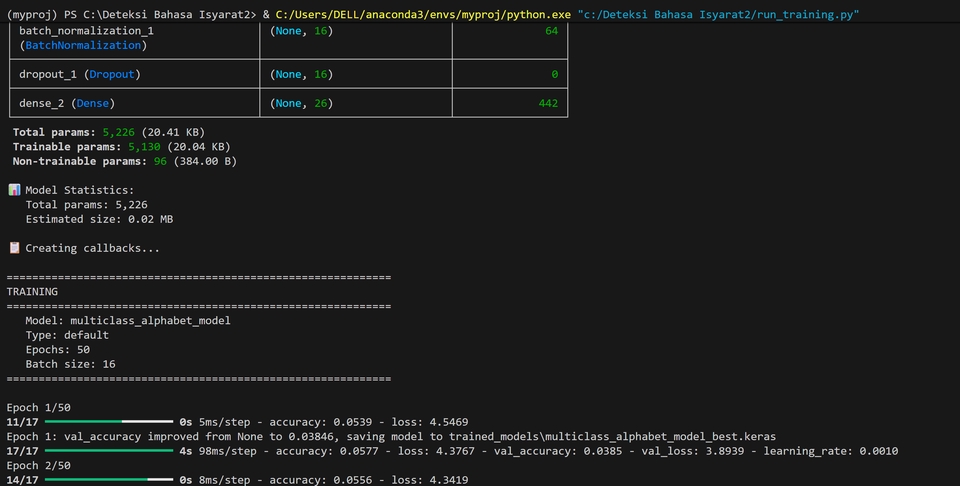Screen dimensions: 960x486
Task: Click the PowerShell prompt text "(myproj) PS"
Action: click(42, 15)
